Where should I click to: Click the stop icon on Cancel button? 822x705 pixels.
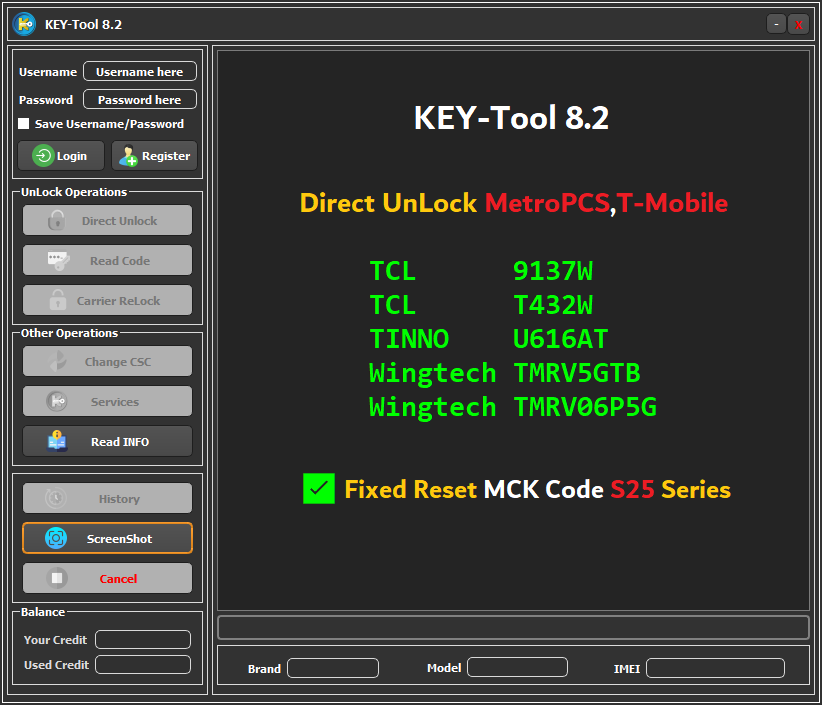tap(57, 578)
